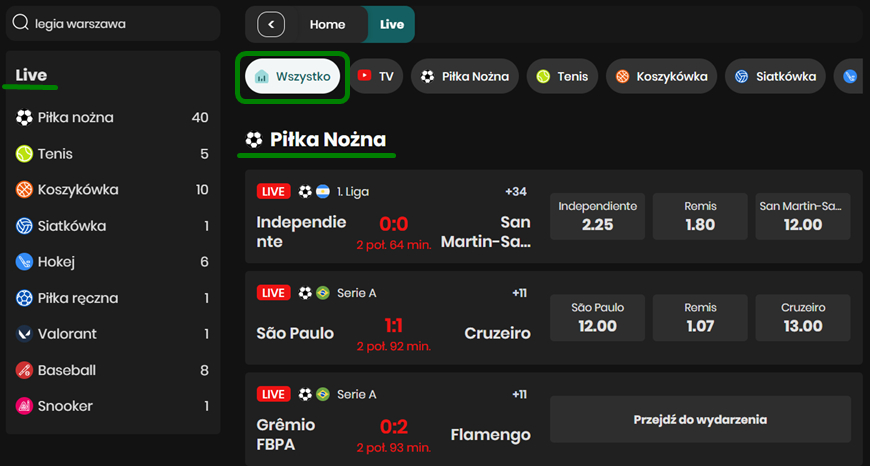Select the Live tab
The width and height of the screenshot is (870, 466).
392,25
